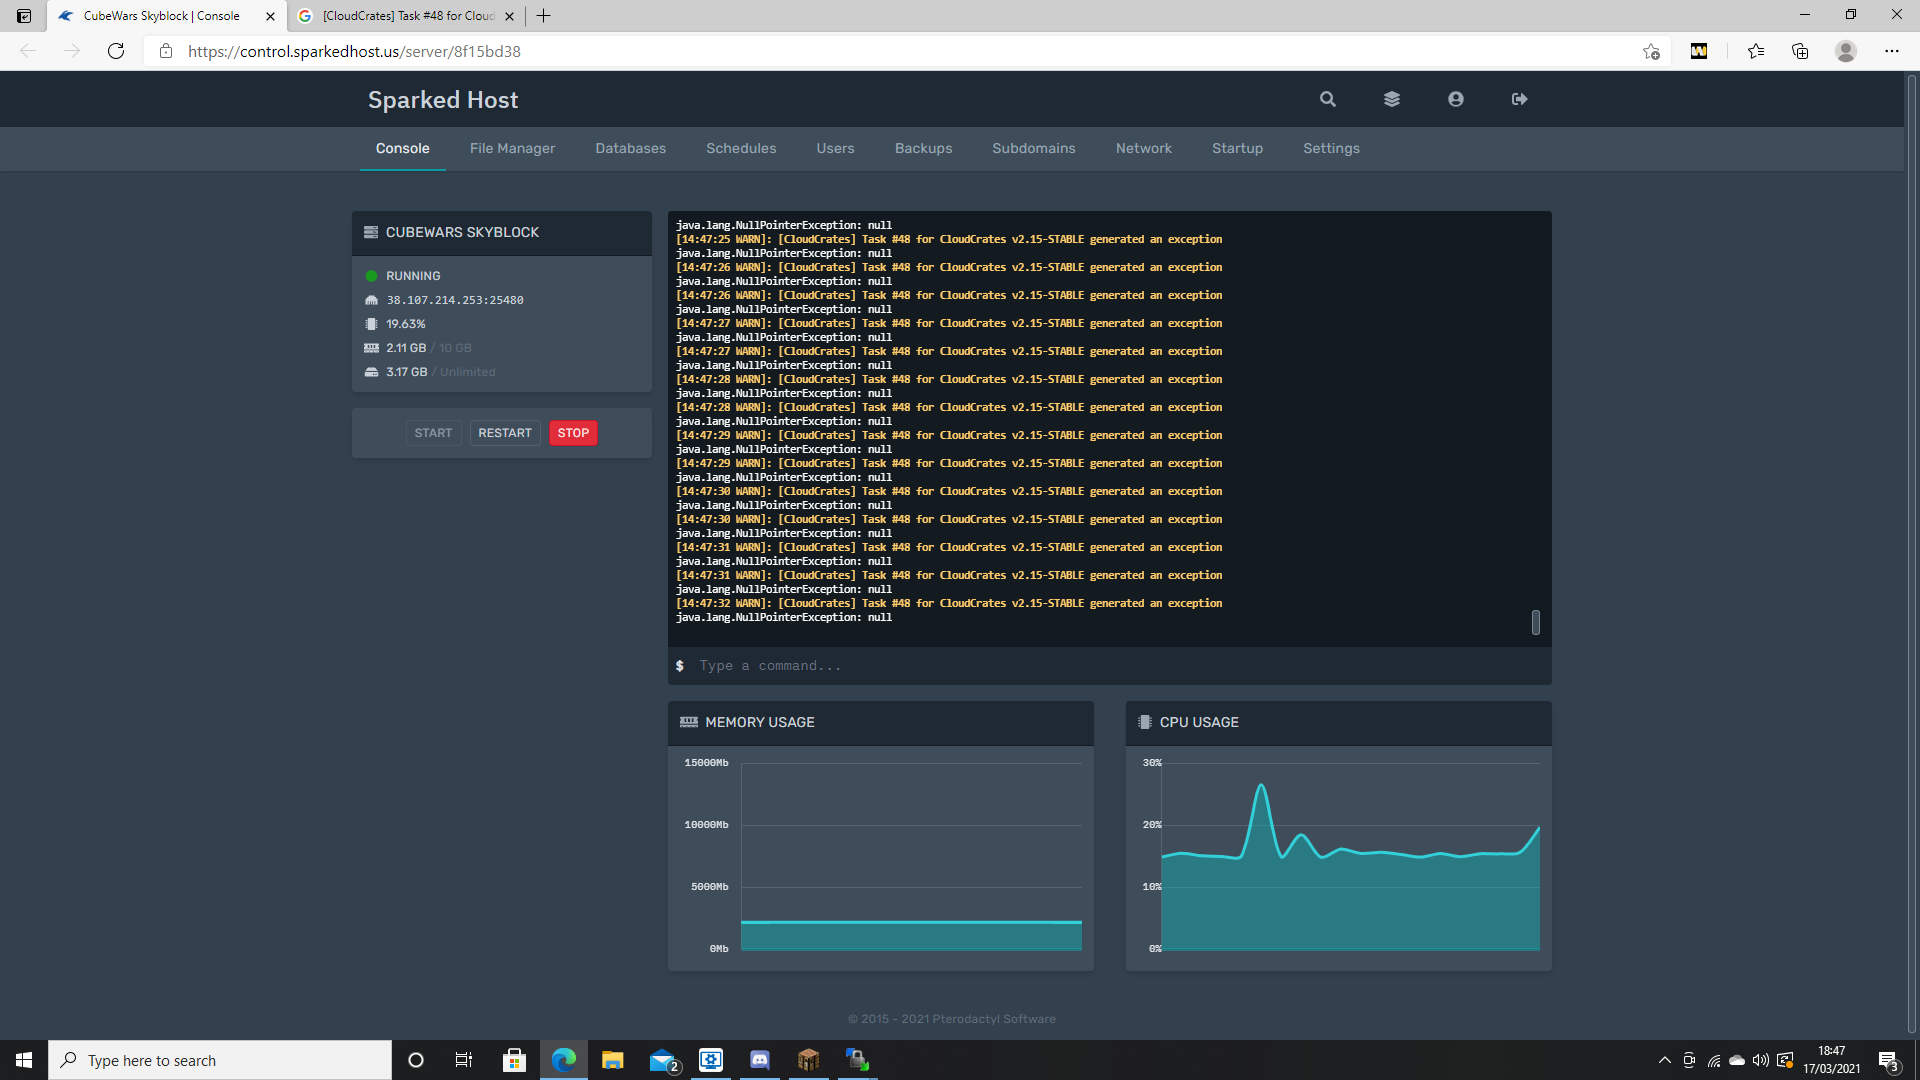The height and width of the screenshot is (1080, 1920).
Task: Click the Pterodactyl Software footer link
Action: (x=993, y=1019)
